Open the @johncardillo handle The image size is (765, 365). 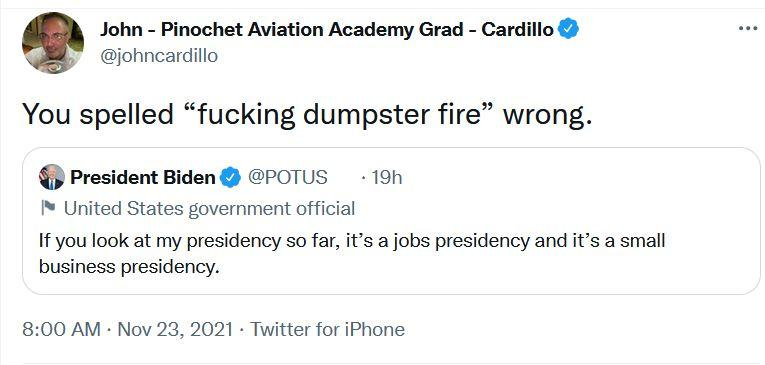[x=159, y=56]
